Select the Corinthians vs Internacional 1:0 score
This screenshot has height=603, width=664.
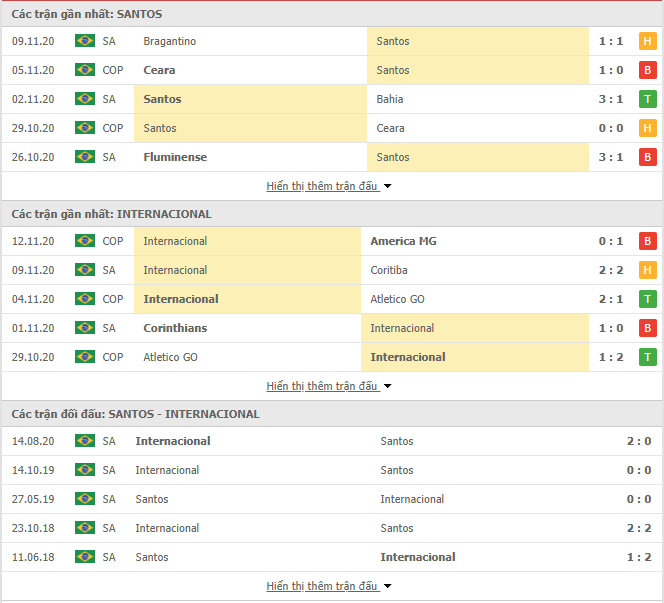(x=611, y=328)
